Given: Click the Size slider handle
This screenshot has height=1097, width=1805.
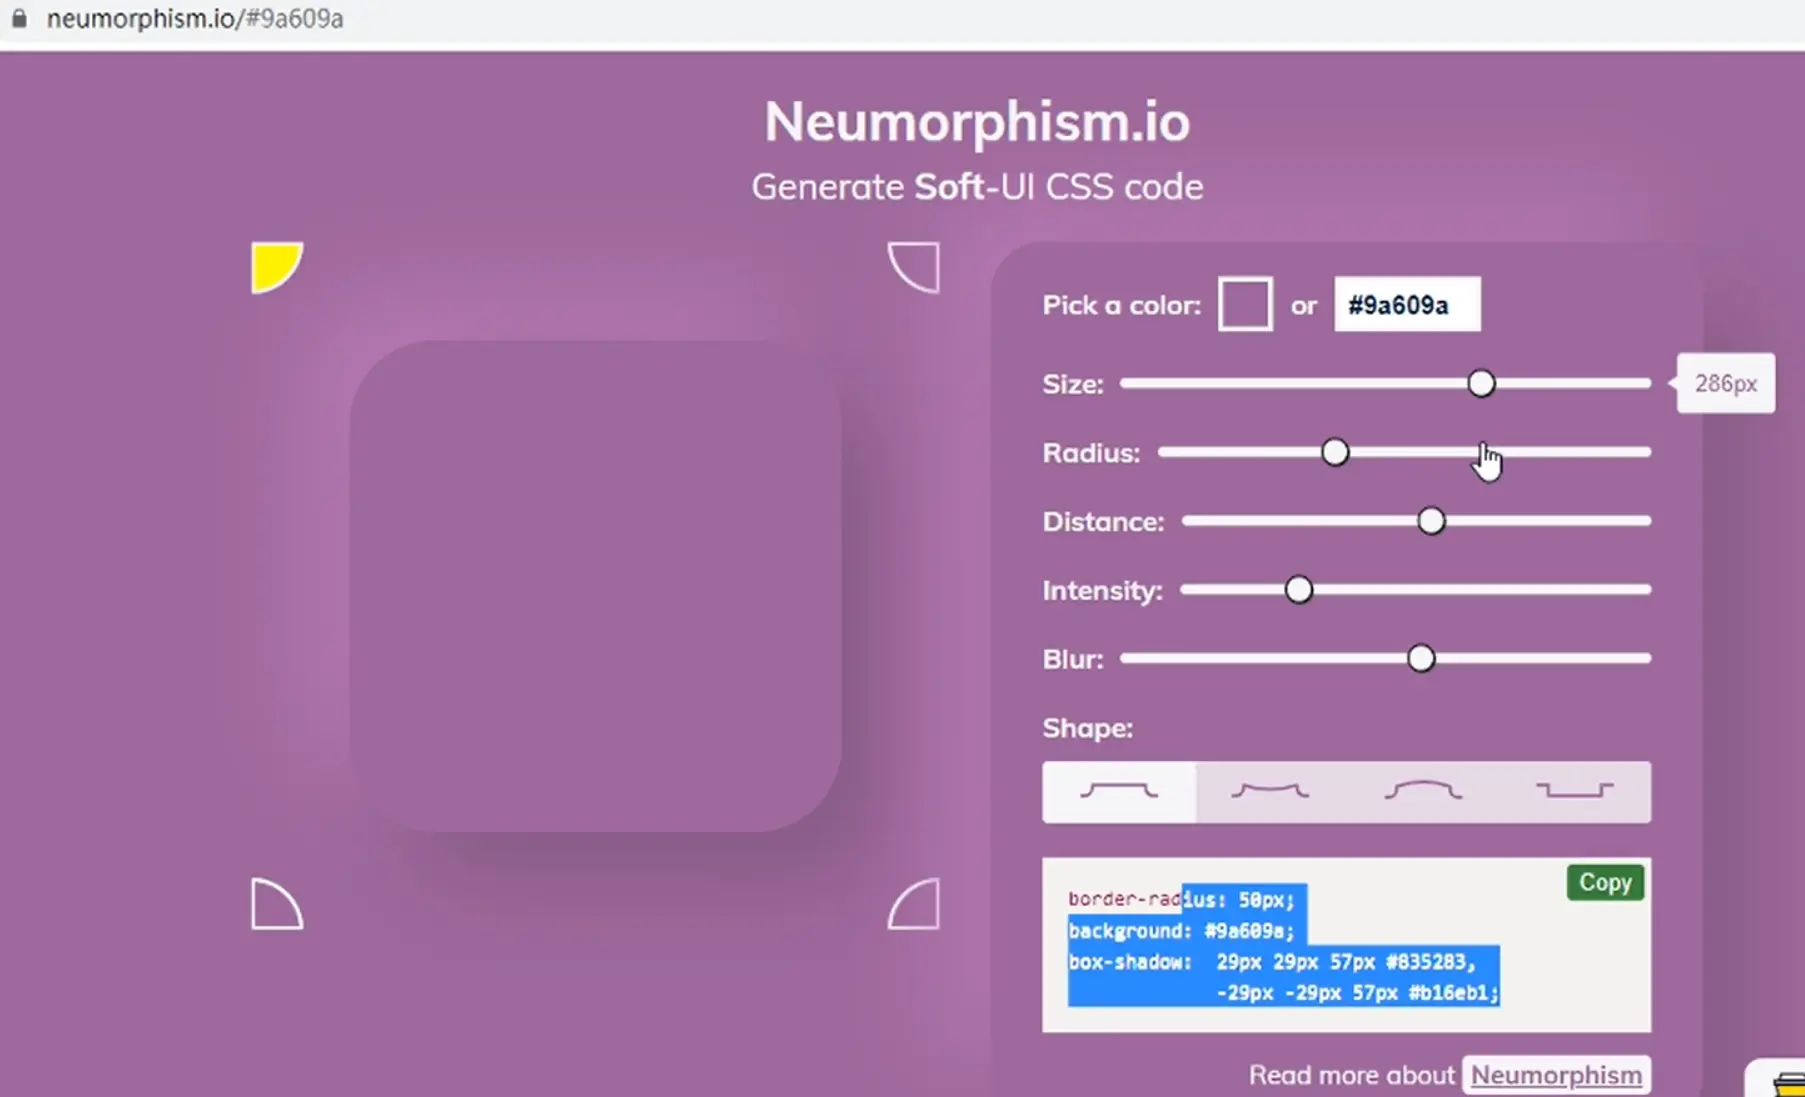Looking at the screenshot, I should point(1481,383).
